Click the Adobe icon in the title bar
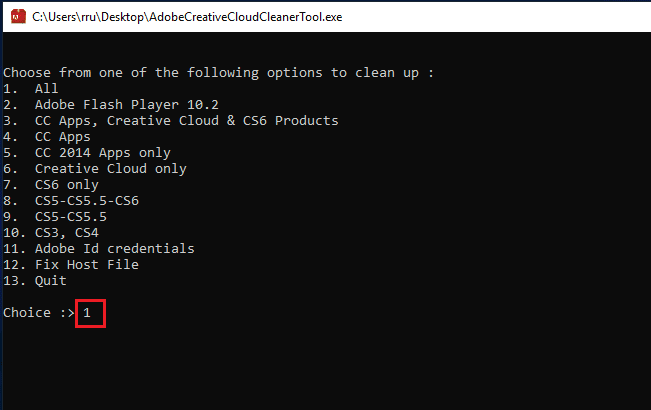The height and width of the screenshot is (410, 651). click(16, 15)
